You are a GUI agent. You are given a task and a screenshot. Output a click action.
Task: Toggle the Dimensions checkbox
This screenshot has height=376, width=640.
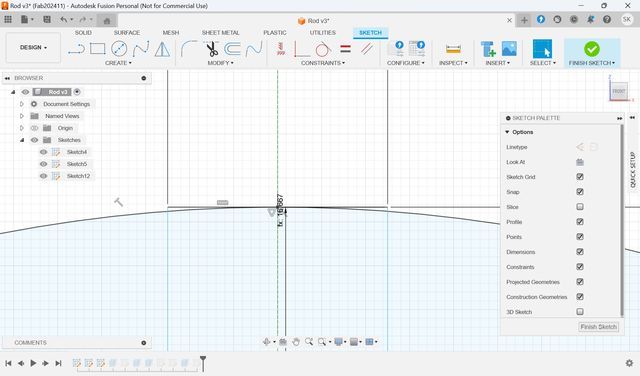pos(580,252)
